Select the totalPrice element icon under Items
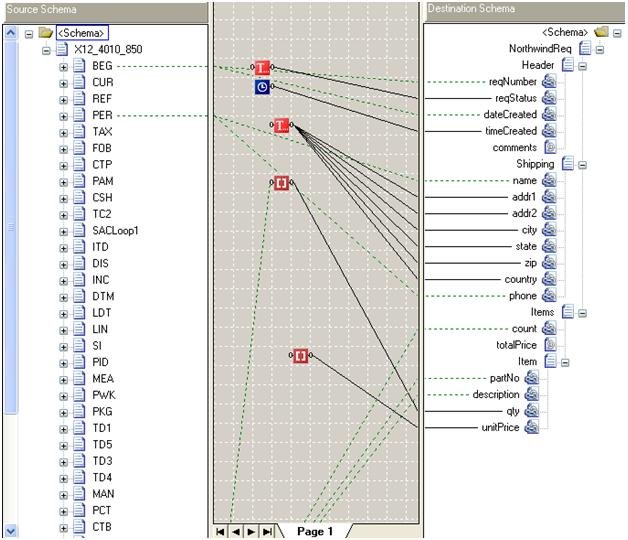 click(550, 345)
